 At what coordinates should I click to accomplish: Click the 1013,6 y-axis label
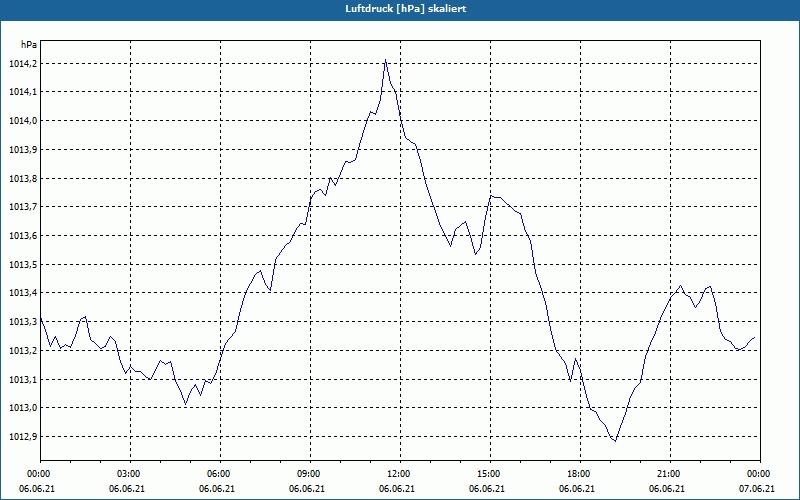click(x=23, y=236)
